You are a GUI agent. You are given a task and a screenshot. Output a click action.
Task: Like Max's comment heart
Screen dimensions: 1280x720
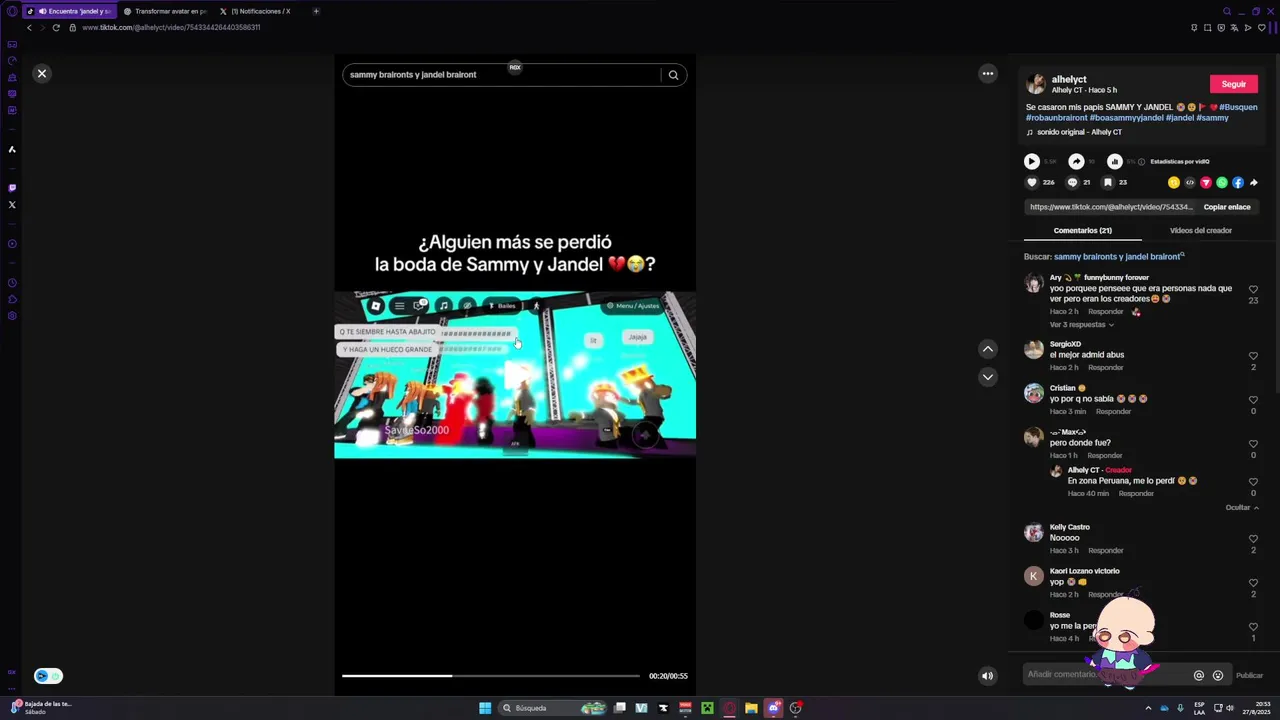click(1253, 444)
